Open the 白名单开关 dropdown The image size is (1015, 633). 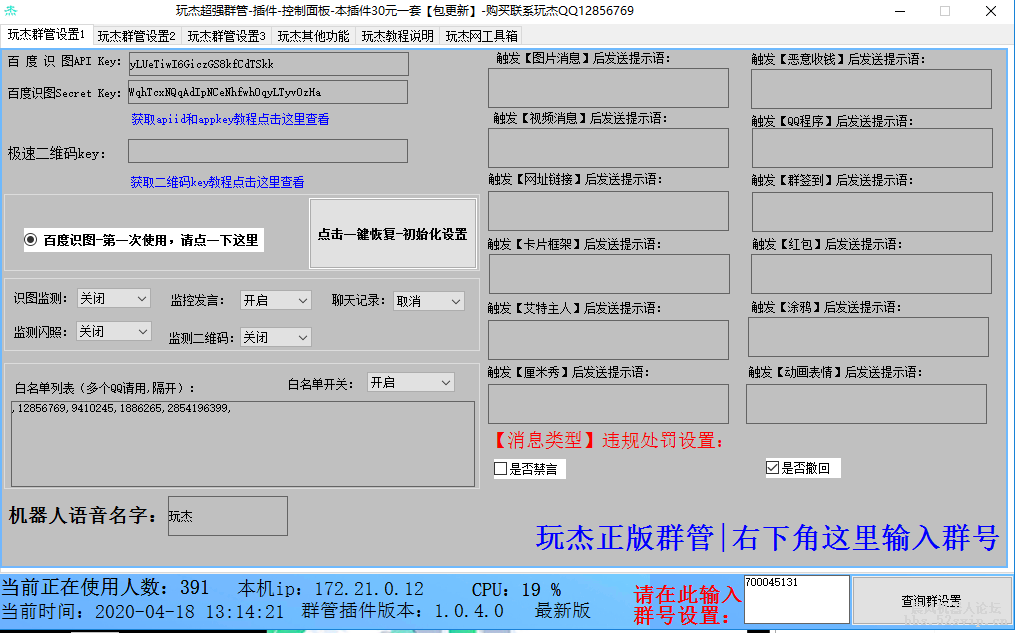(410, 383)
